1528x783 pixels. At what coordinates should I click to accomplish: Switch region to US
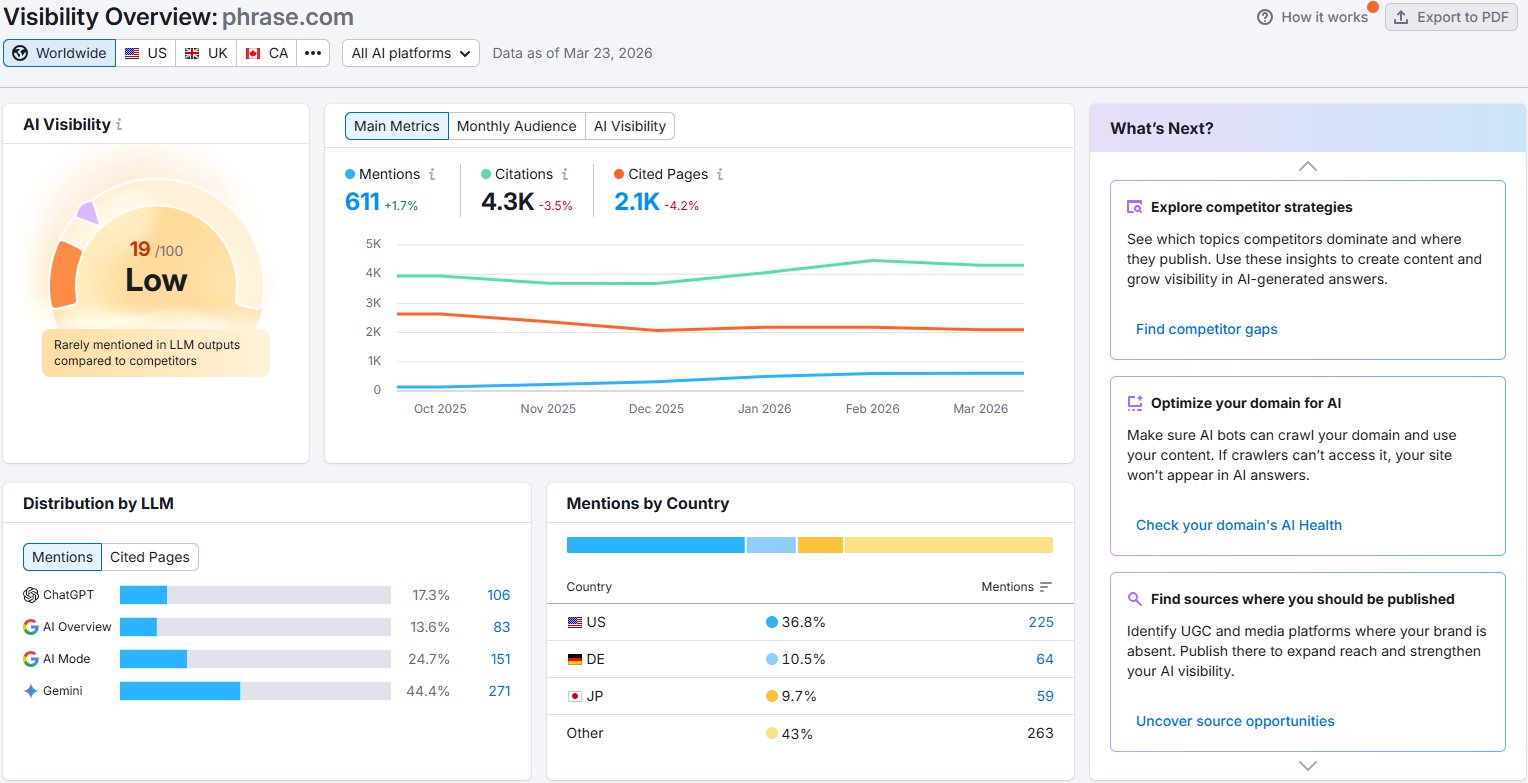coord(146,53)
